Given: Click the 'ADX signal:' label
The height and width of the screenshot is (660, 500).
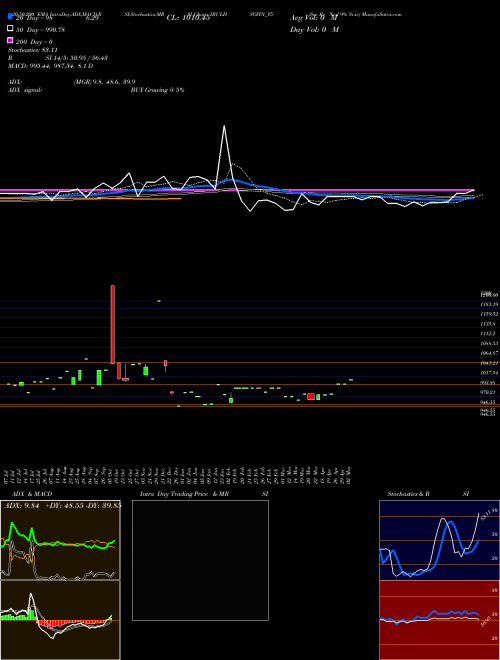Looking at the screenshot, I should click(25, 90).
